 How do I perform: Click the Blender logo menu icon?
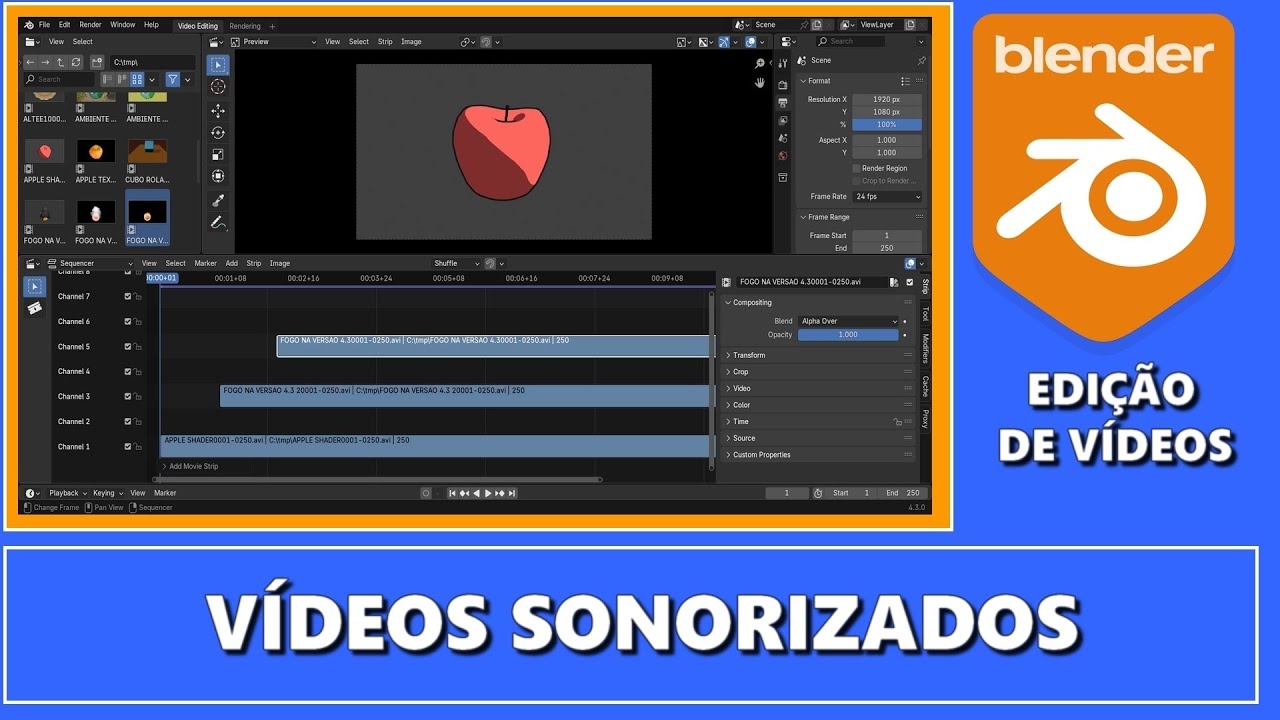[x=29, y=25]
